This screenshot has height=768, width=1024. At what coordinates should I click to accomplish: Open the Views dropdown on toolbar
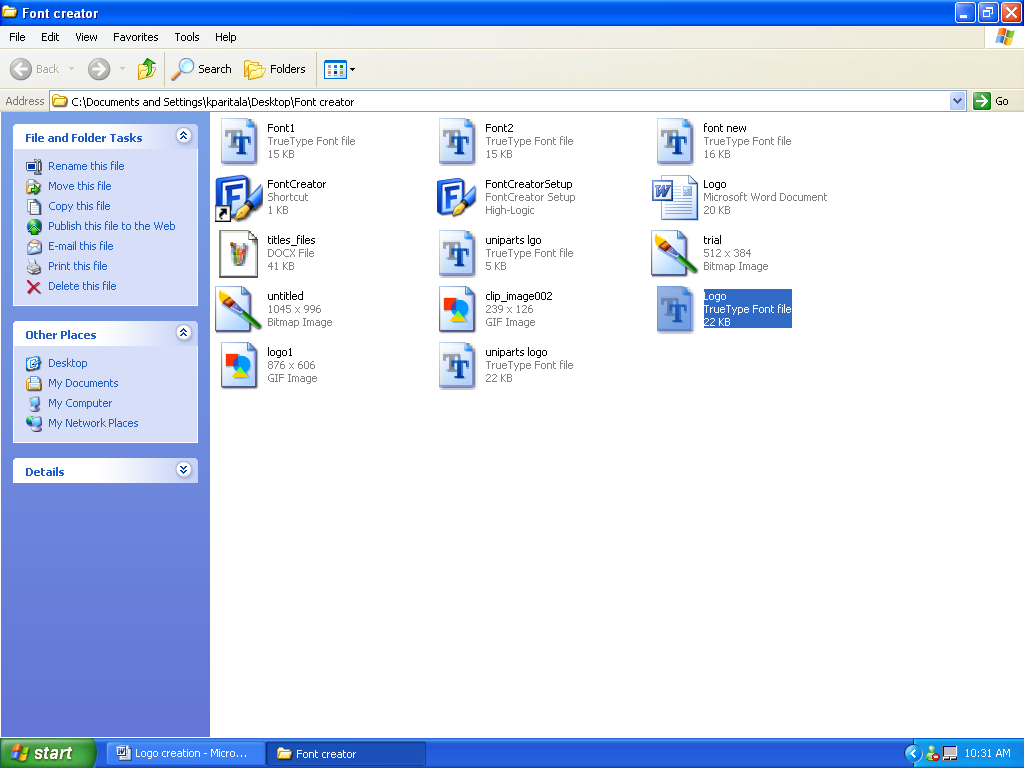337,69
